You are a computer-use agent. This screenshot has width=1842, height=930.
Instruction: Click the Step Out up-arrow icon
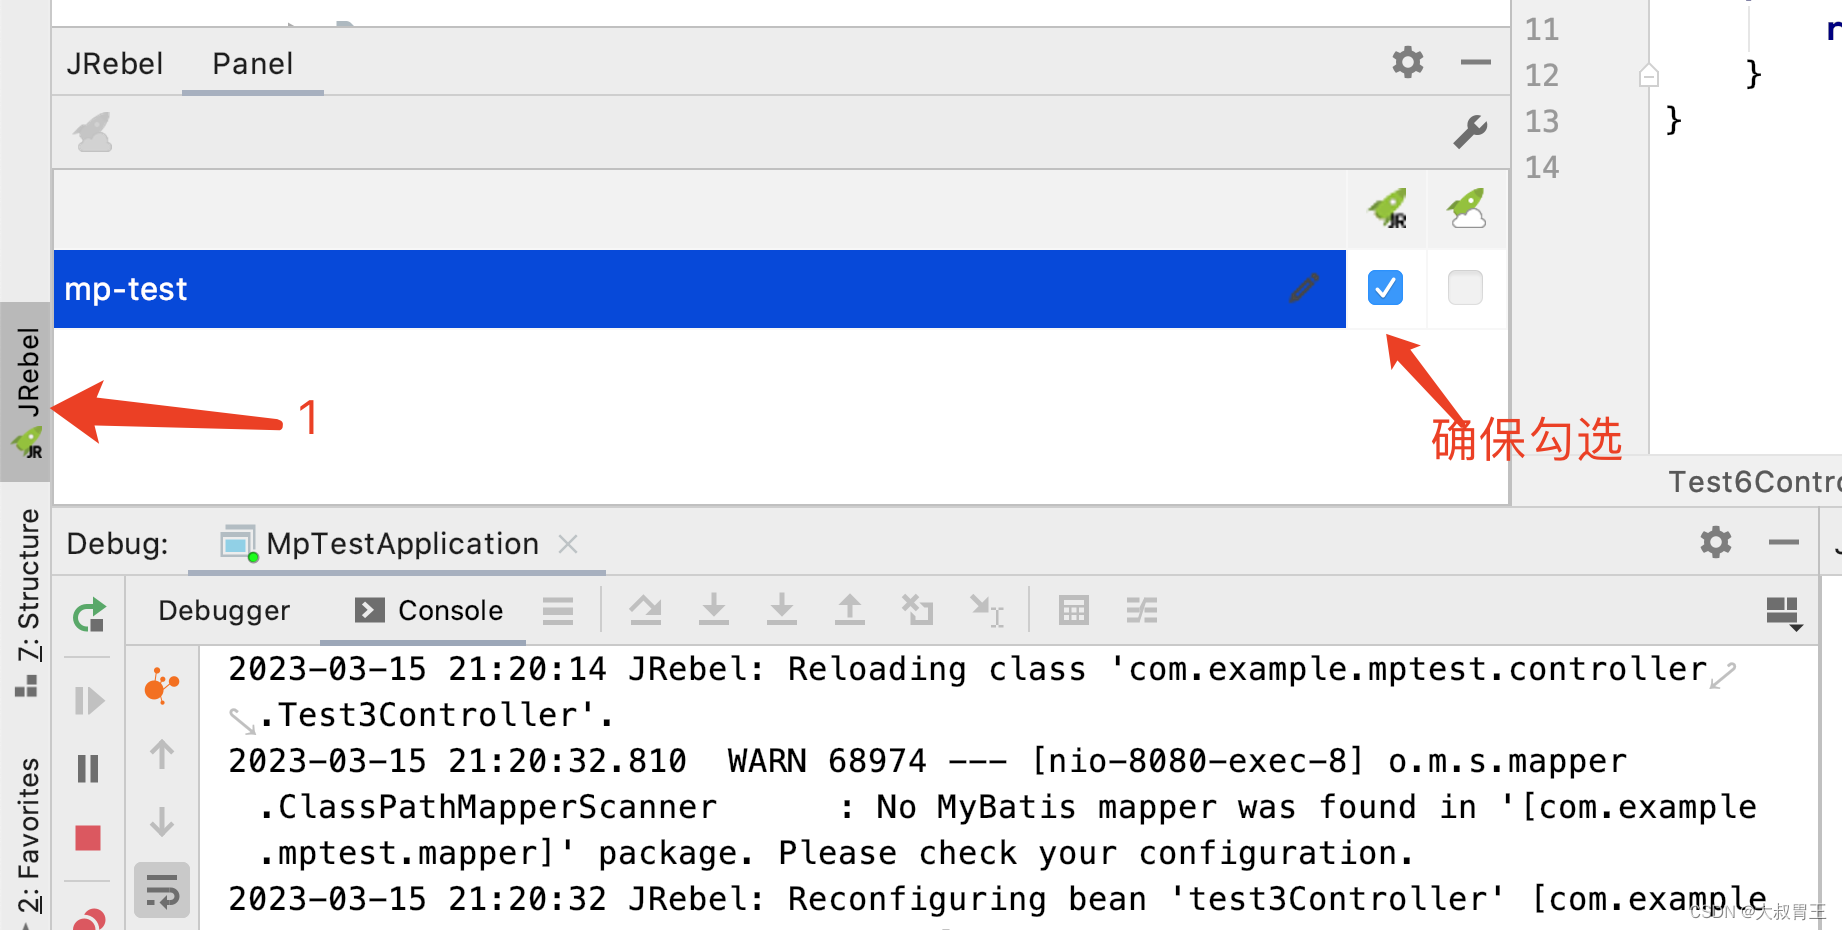click(849, 610)
